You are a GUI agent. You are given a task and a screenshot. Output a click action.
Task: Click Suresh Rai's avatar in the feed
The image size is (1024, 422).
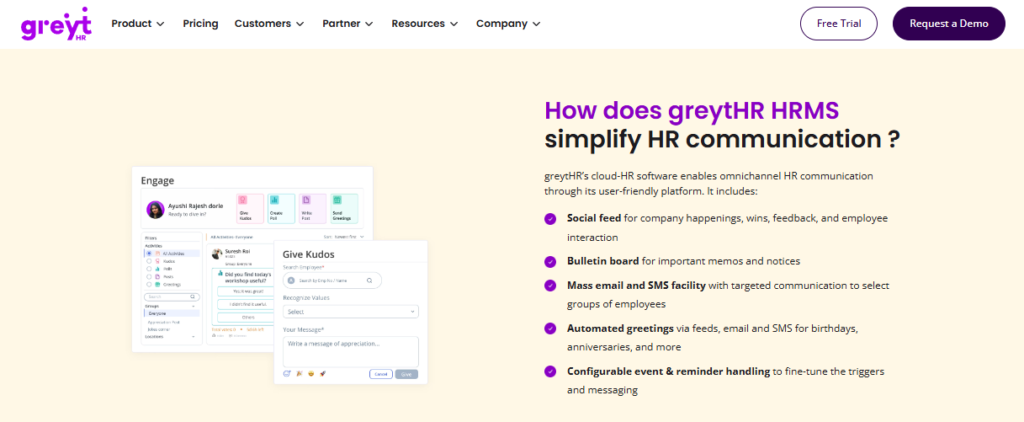point(217,254)
